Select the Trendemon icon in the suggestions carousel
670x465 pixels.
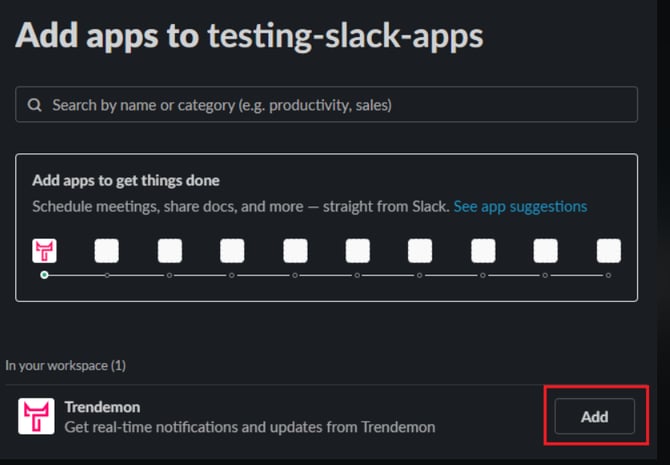click(x=44, y=251)
